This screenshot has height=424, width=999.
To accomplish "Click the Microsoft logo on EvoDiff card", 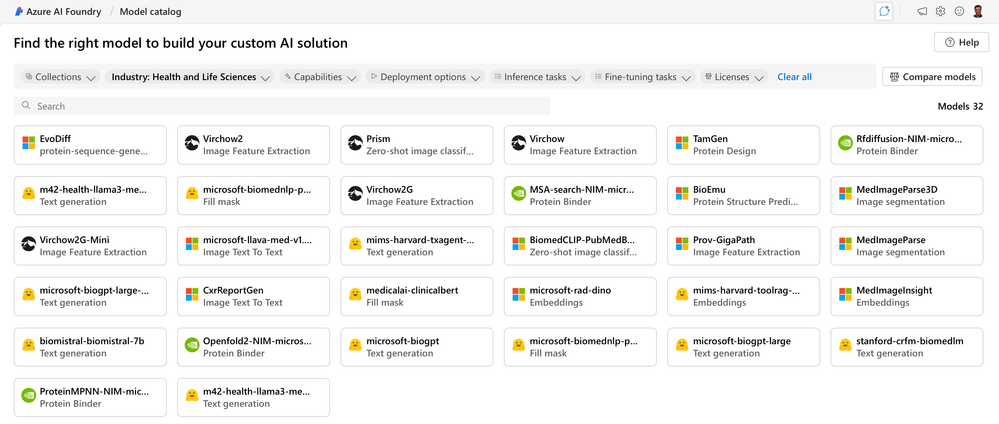I will 29,144.
